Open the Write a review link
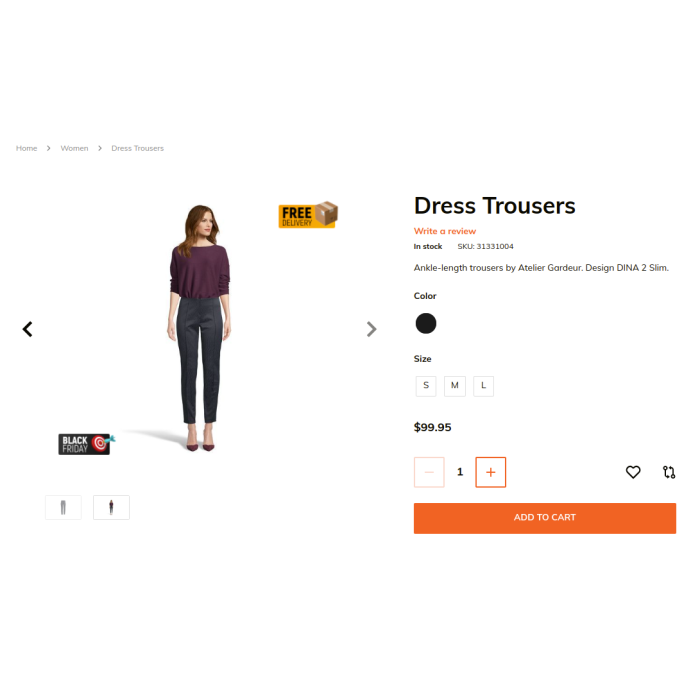Viewport: 700px width, 700px height. [x=445, y=231]
